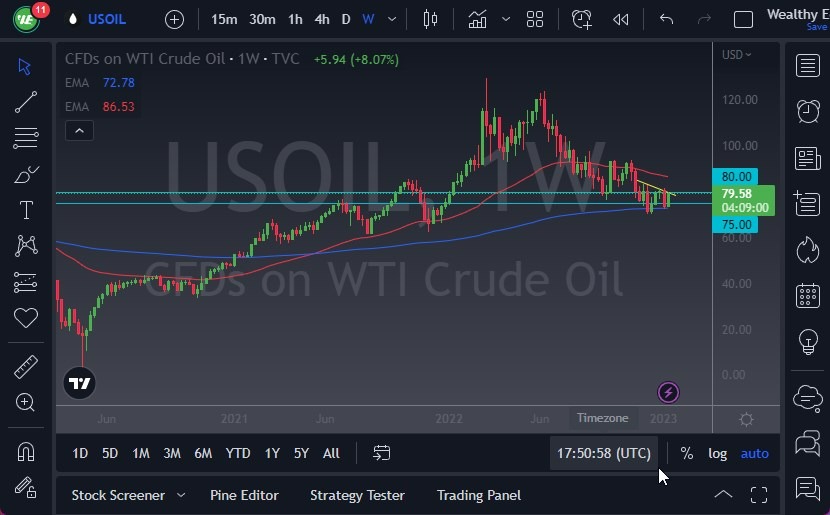Set range to 5Y
830x515 pixels.
point(301,453)
